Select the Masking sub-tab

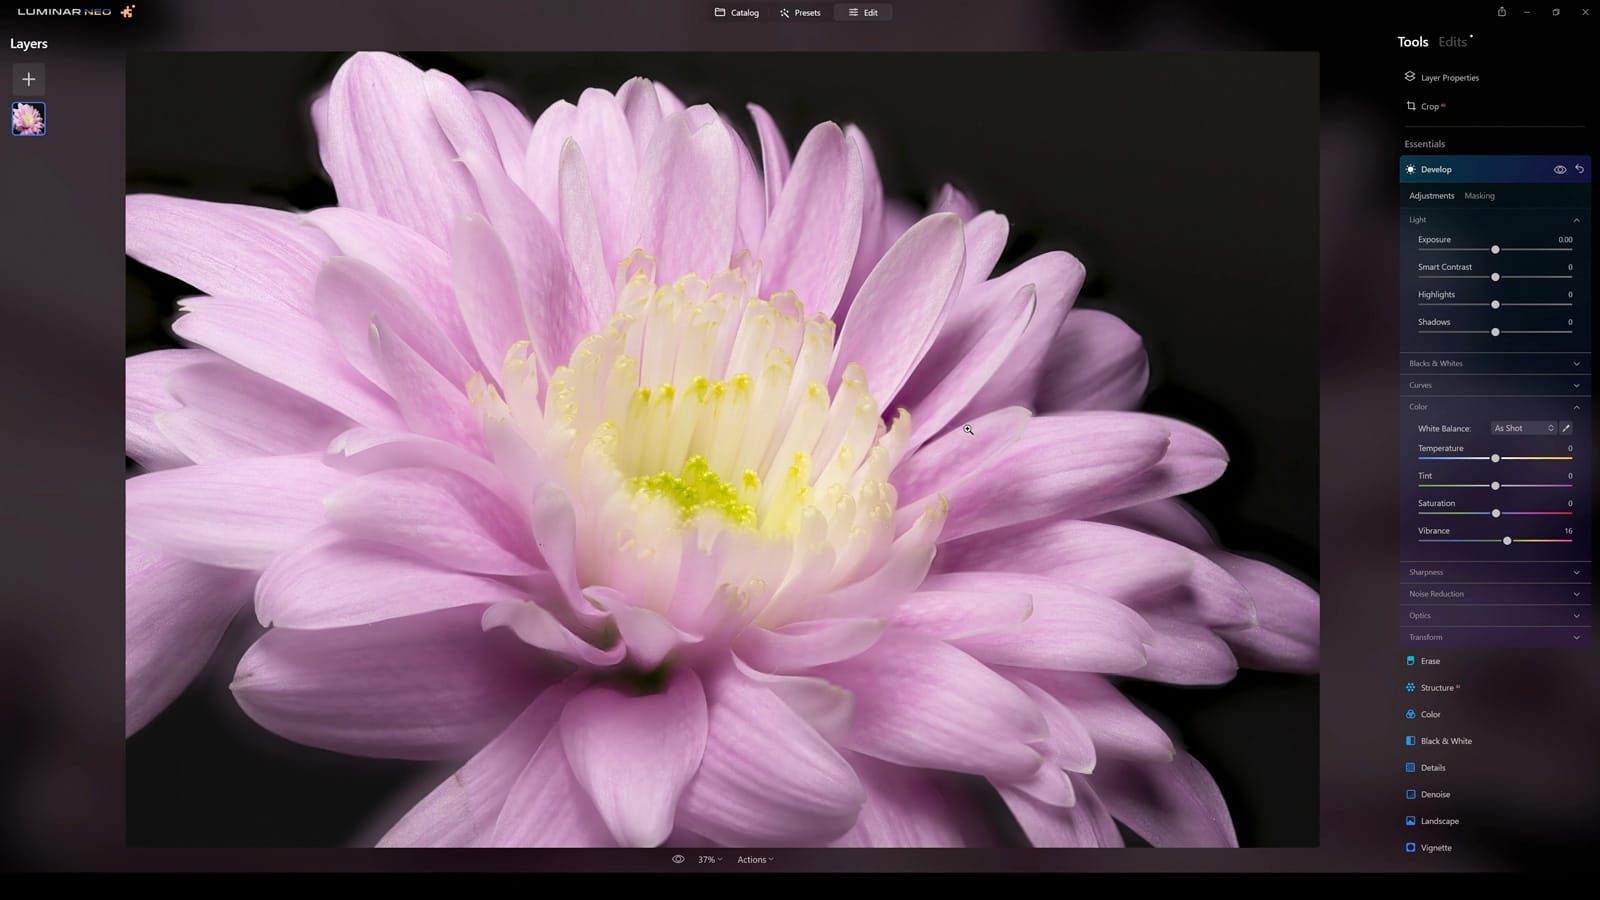point(1479,196)
